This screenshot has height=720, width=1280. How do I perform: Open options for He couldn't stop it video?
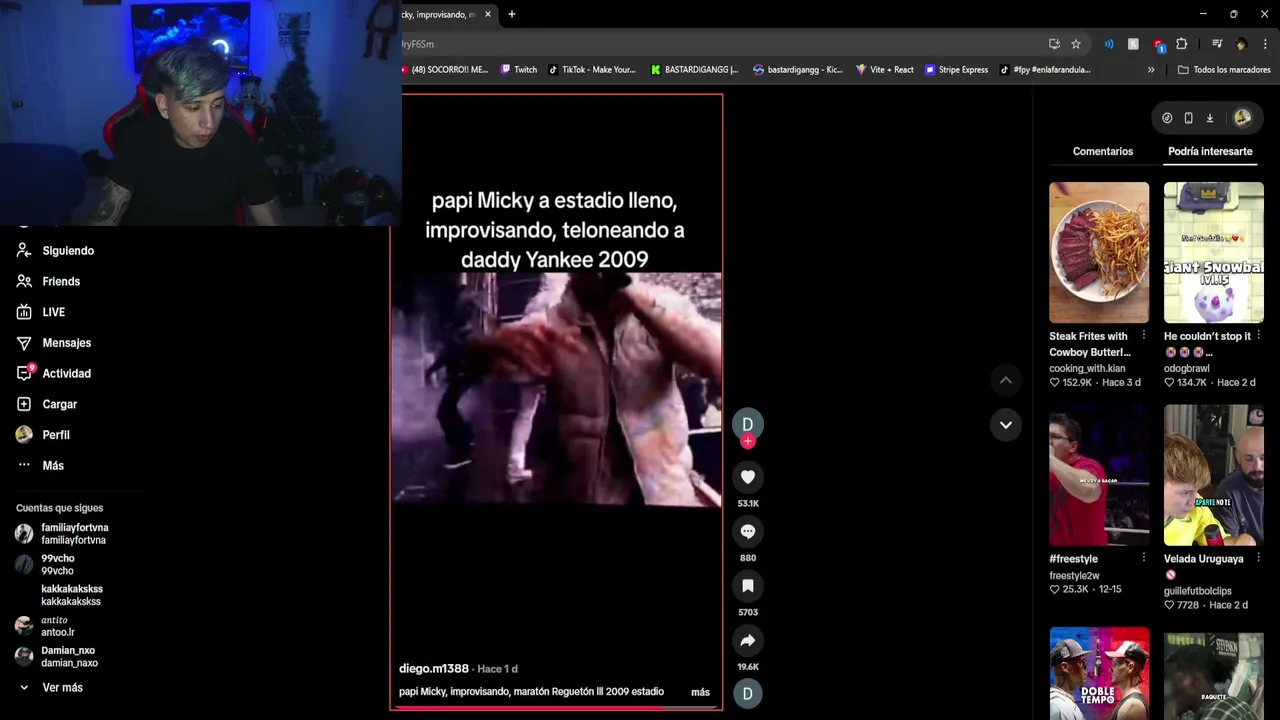[x=1258, y=336]
